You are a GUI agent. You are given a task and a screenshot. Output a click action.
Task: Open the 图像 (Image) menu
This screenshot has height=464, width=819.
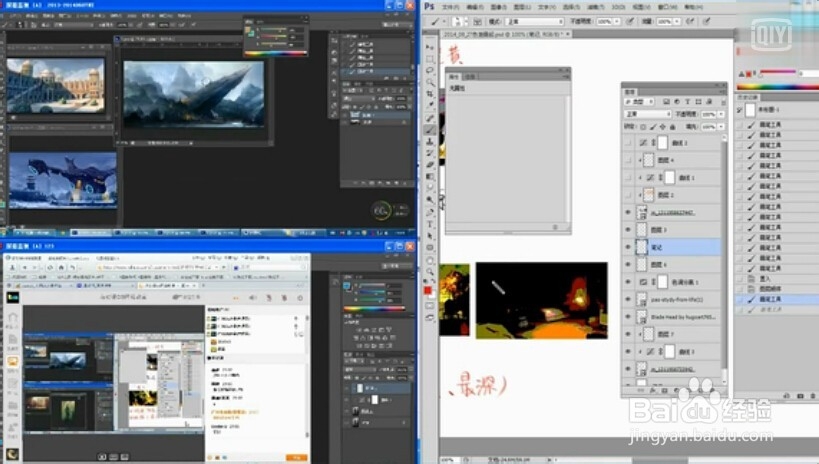(x=498, y=7)
